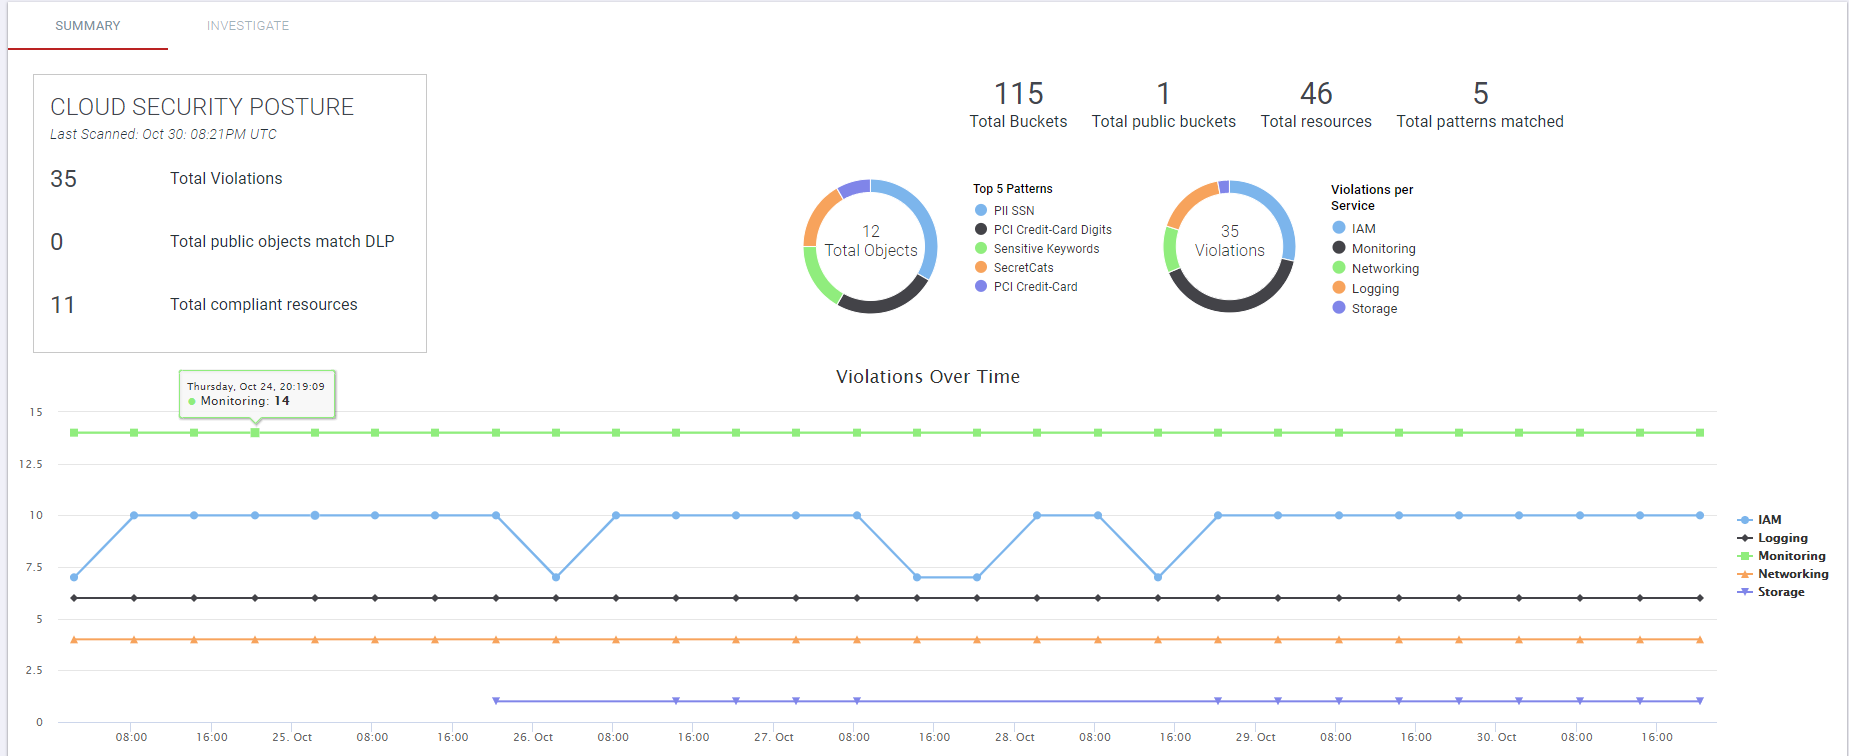The width and height of the screenshot is (1849, 756).
Task: Click IAM dot in Violations per Service
Action: tap(1339, 228)
